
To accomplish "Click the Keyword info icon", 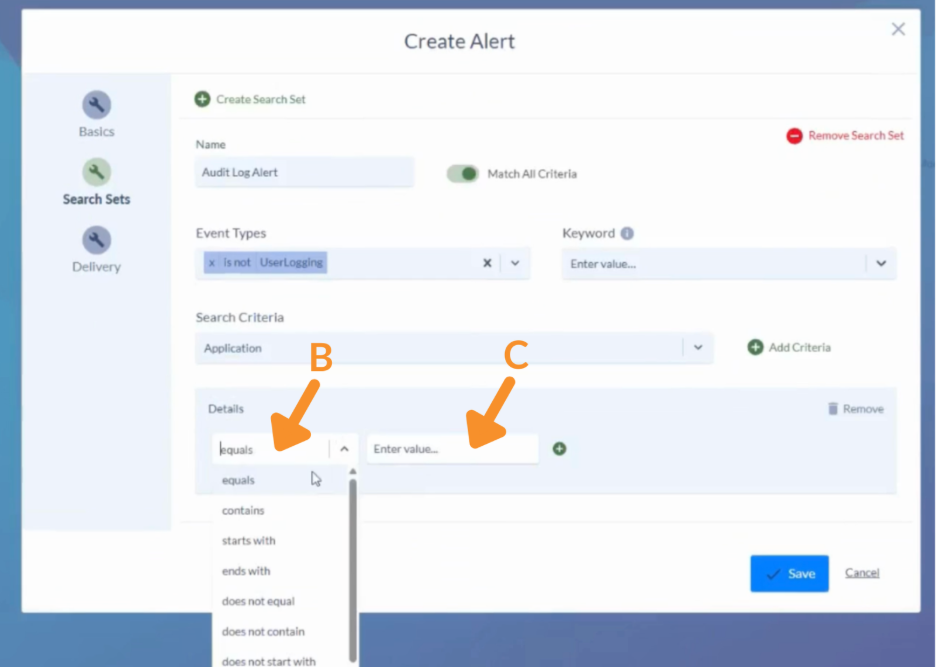I will tap(627, 233).
